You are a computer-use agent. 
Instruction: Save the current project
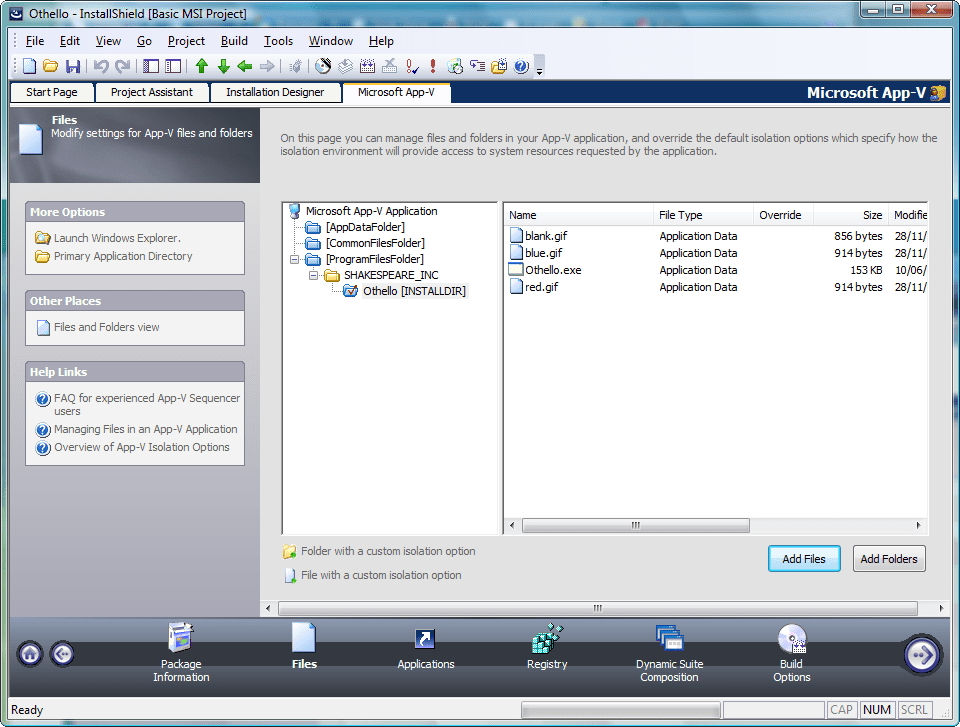(73, 66)
